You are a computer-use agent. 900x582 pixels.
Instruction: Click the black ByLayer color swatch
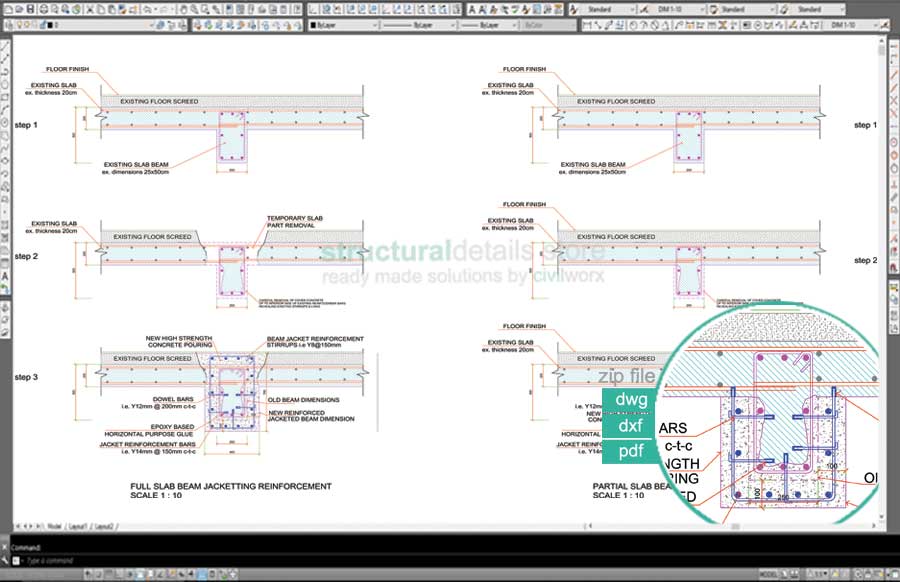coord(314,24)
